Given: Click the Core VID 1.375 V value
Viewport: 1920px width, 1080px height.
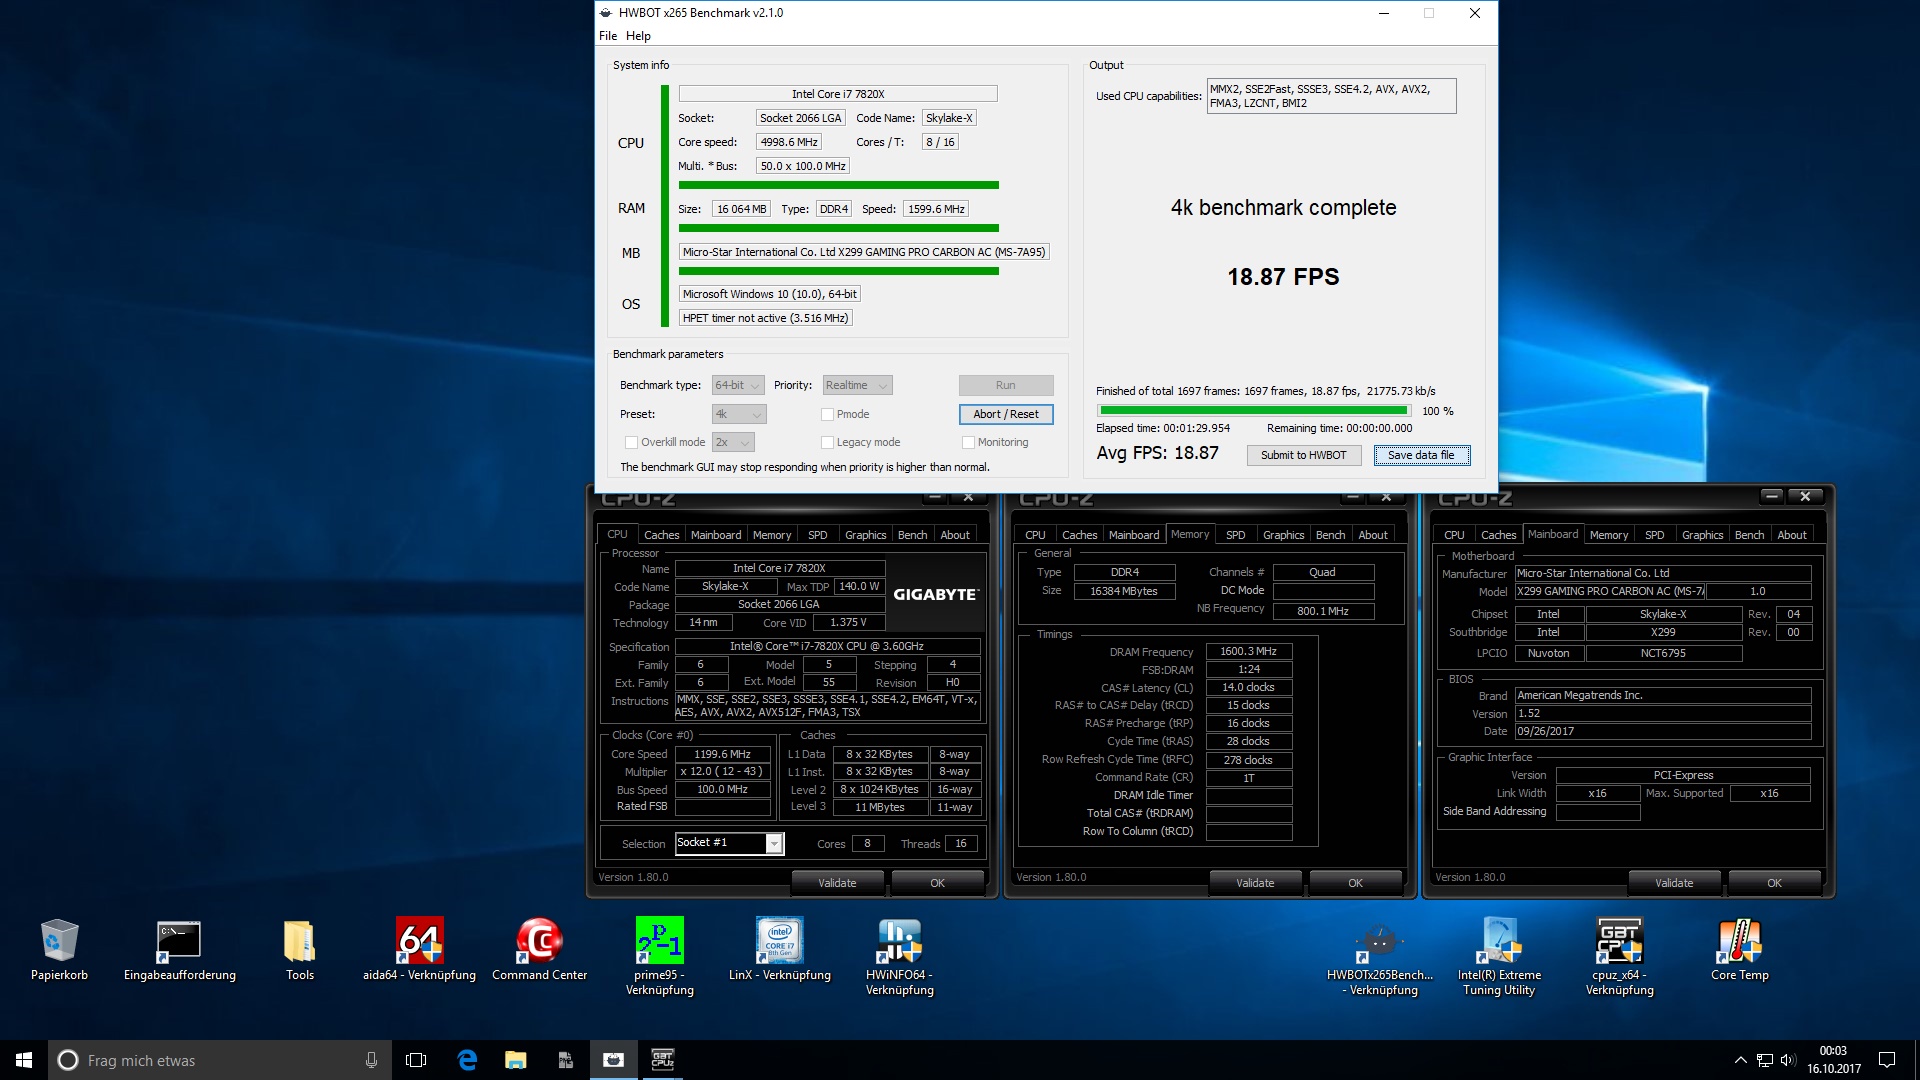Looking at the screenshot, I should pos(848,623).
